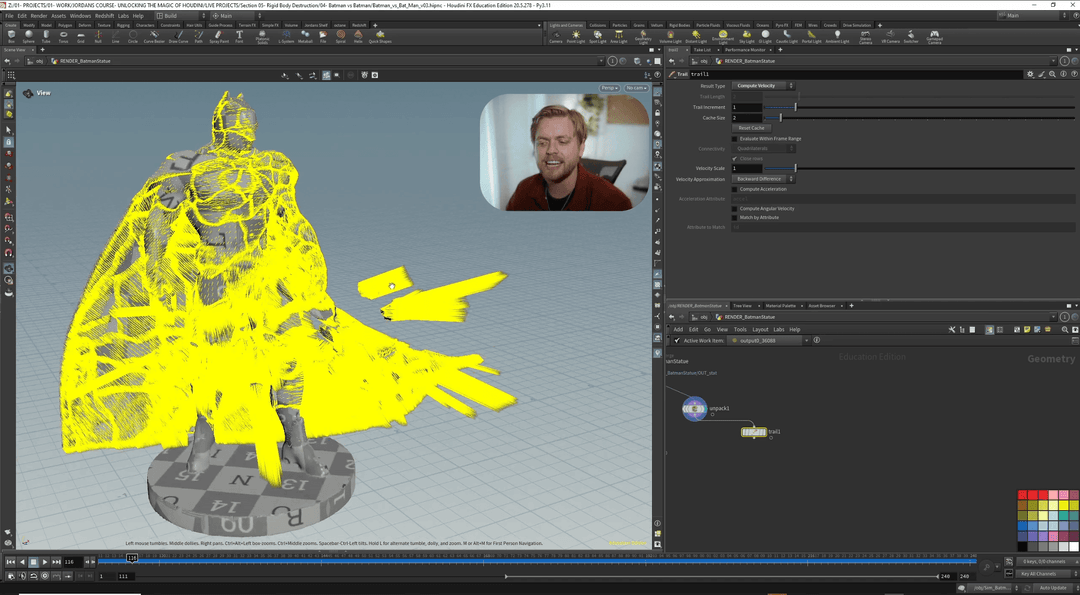The width and height of the screenshot is (1080, 595).
Task: Select the Sphere tool in the Create shelf
Action: click(x=28, y=36)
